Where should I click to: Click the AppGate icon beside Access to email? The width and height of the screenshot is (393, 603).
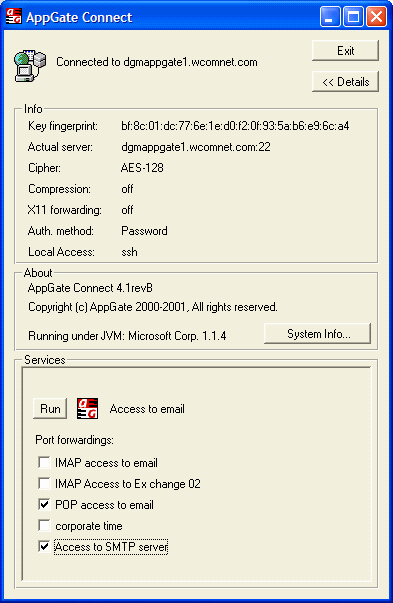[x=87, y=408]
